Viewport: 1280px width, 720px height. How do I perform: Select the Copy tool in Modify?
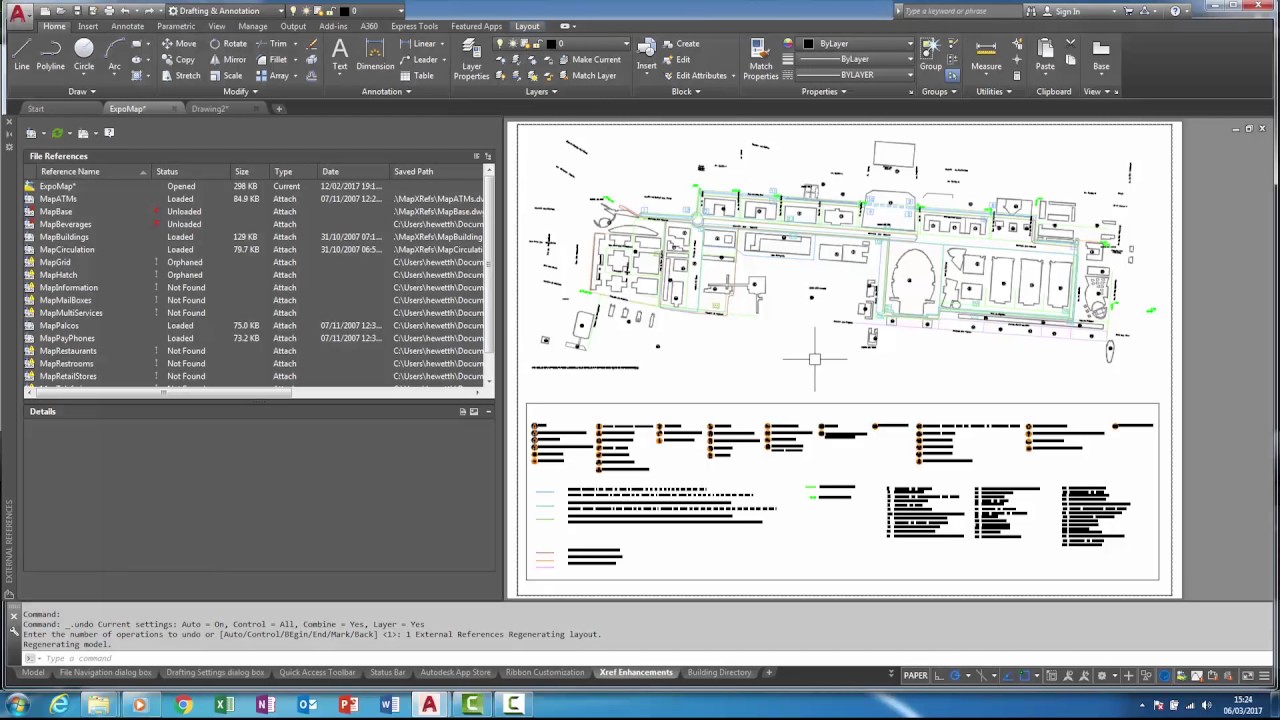(x=178, y=60)
